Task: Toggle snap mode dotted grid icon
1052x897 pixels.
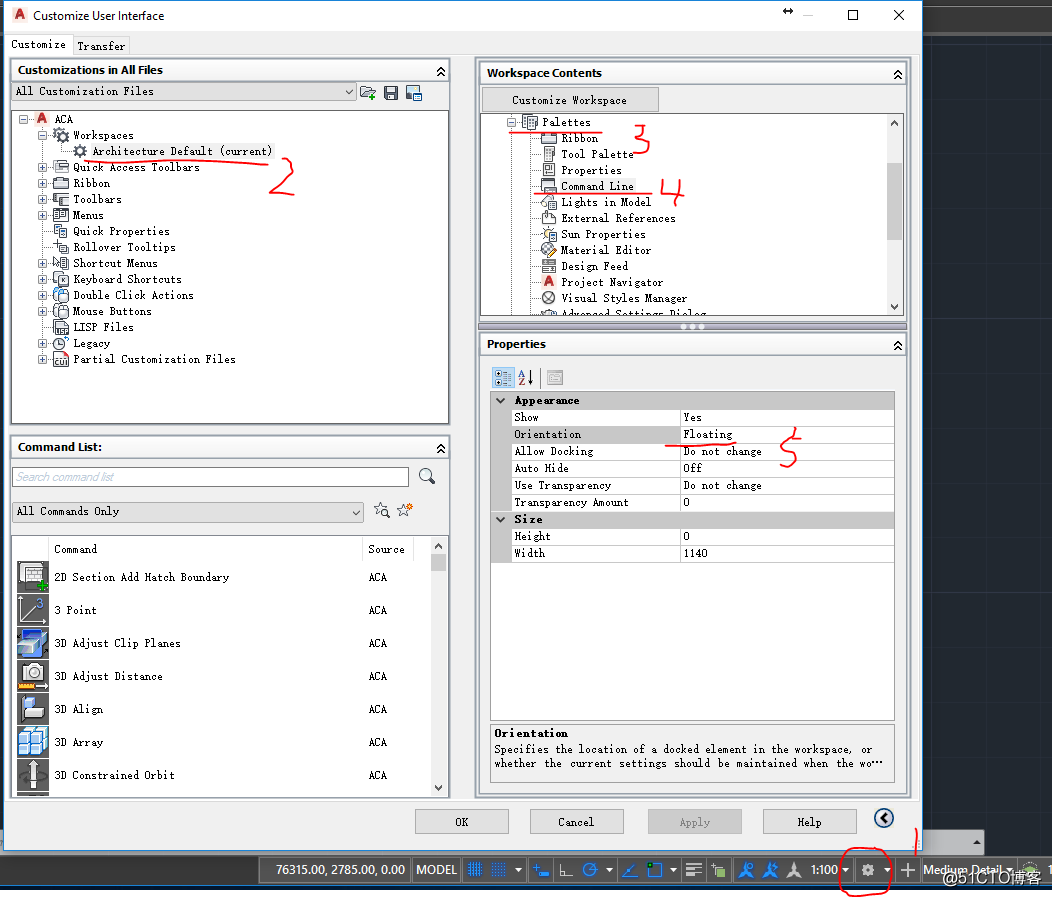Action: [x=498, y=870]
